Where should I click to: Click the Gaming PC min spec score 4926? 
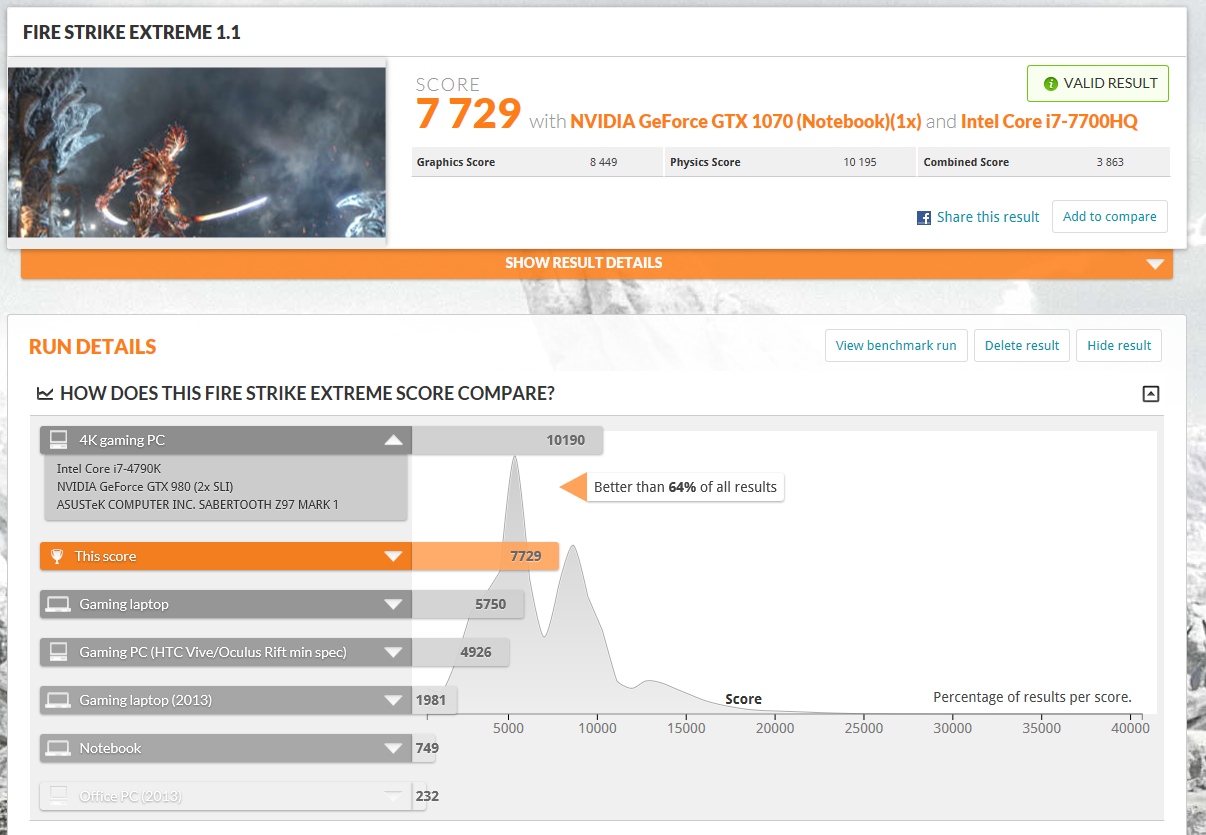point(475,652)
